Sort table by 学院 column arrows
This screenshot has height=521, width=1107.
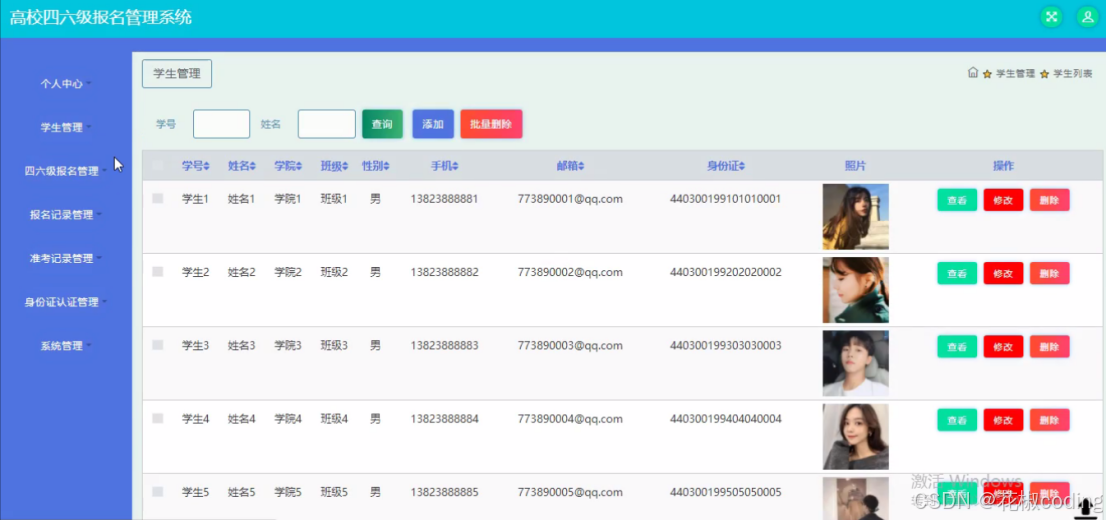pyautogui.click(x=299, y=167)
